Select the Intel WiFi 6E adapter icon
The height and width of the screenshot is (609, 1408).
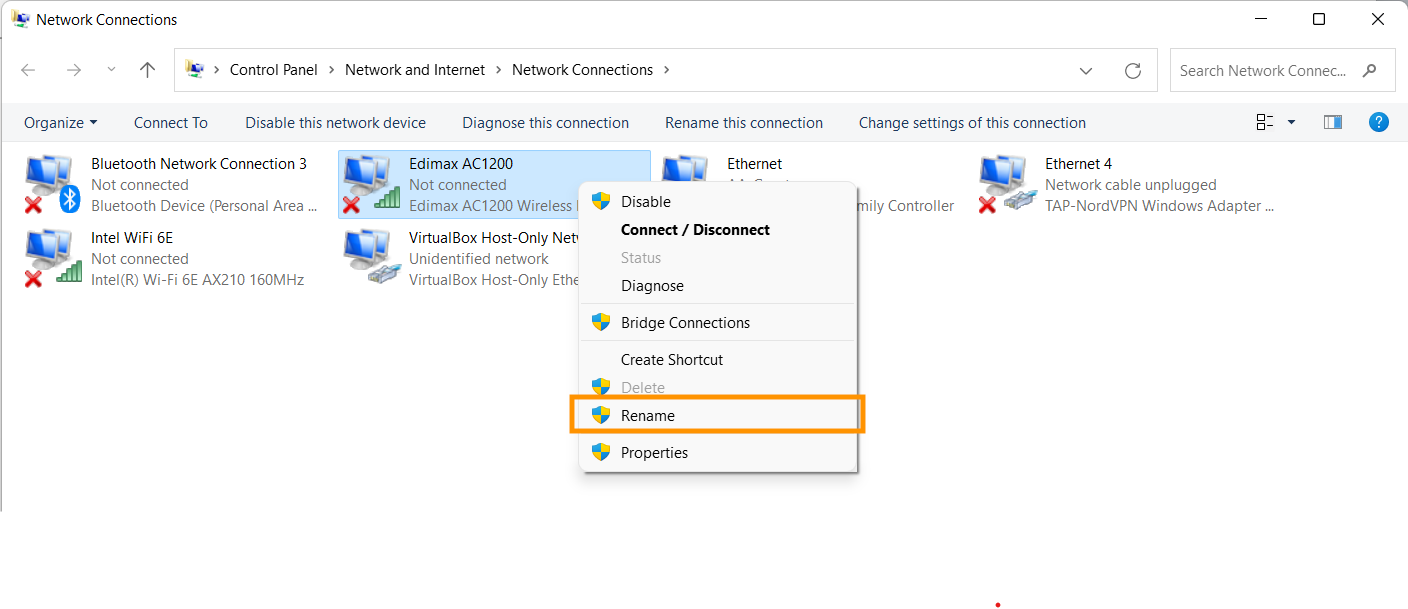pyautogui.click(x=51, y=259)
